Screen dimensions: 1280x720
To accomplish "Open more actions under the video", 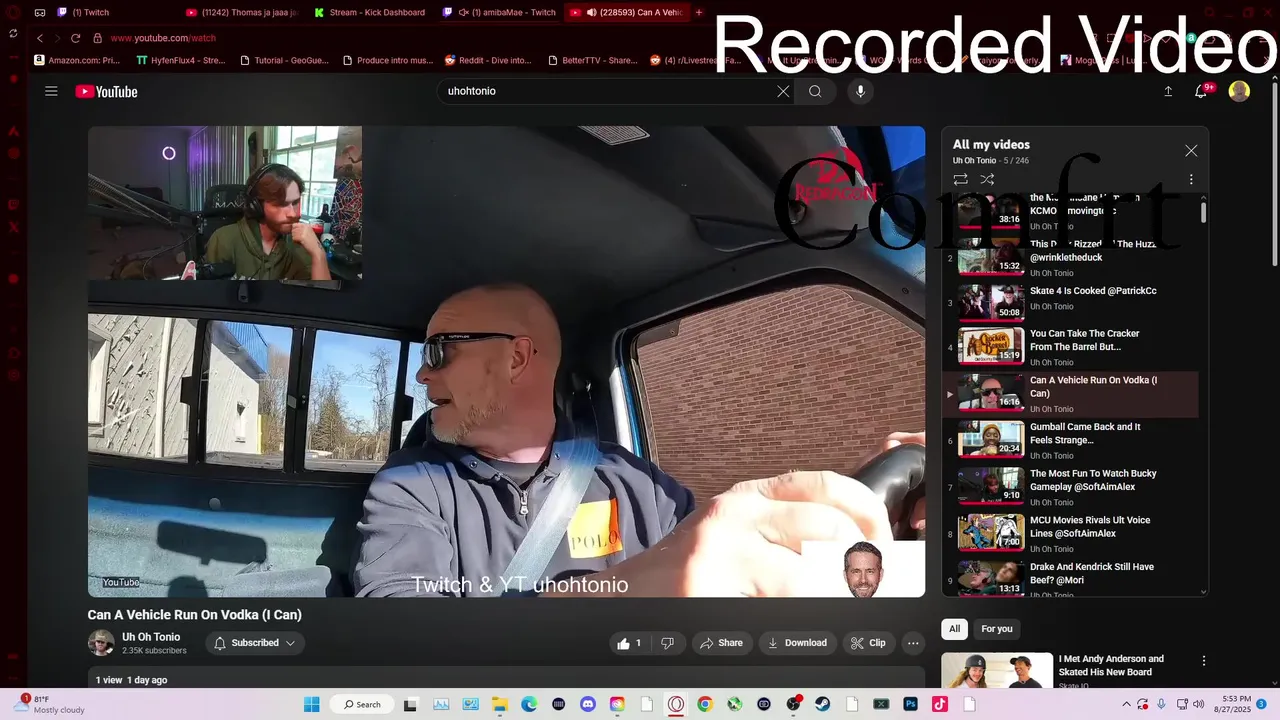I will (912, 643).
